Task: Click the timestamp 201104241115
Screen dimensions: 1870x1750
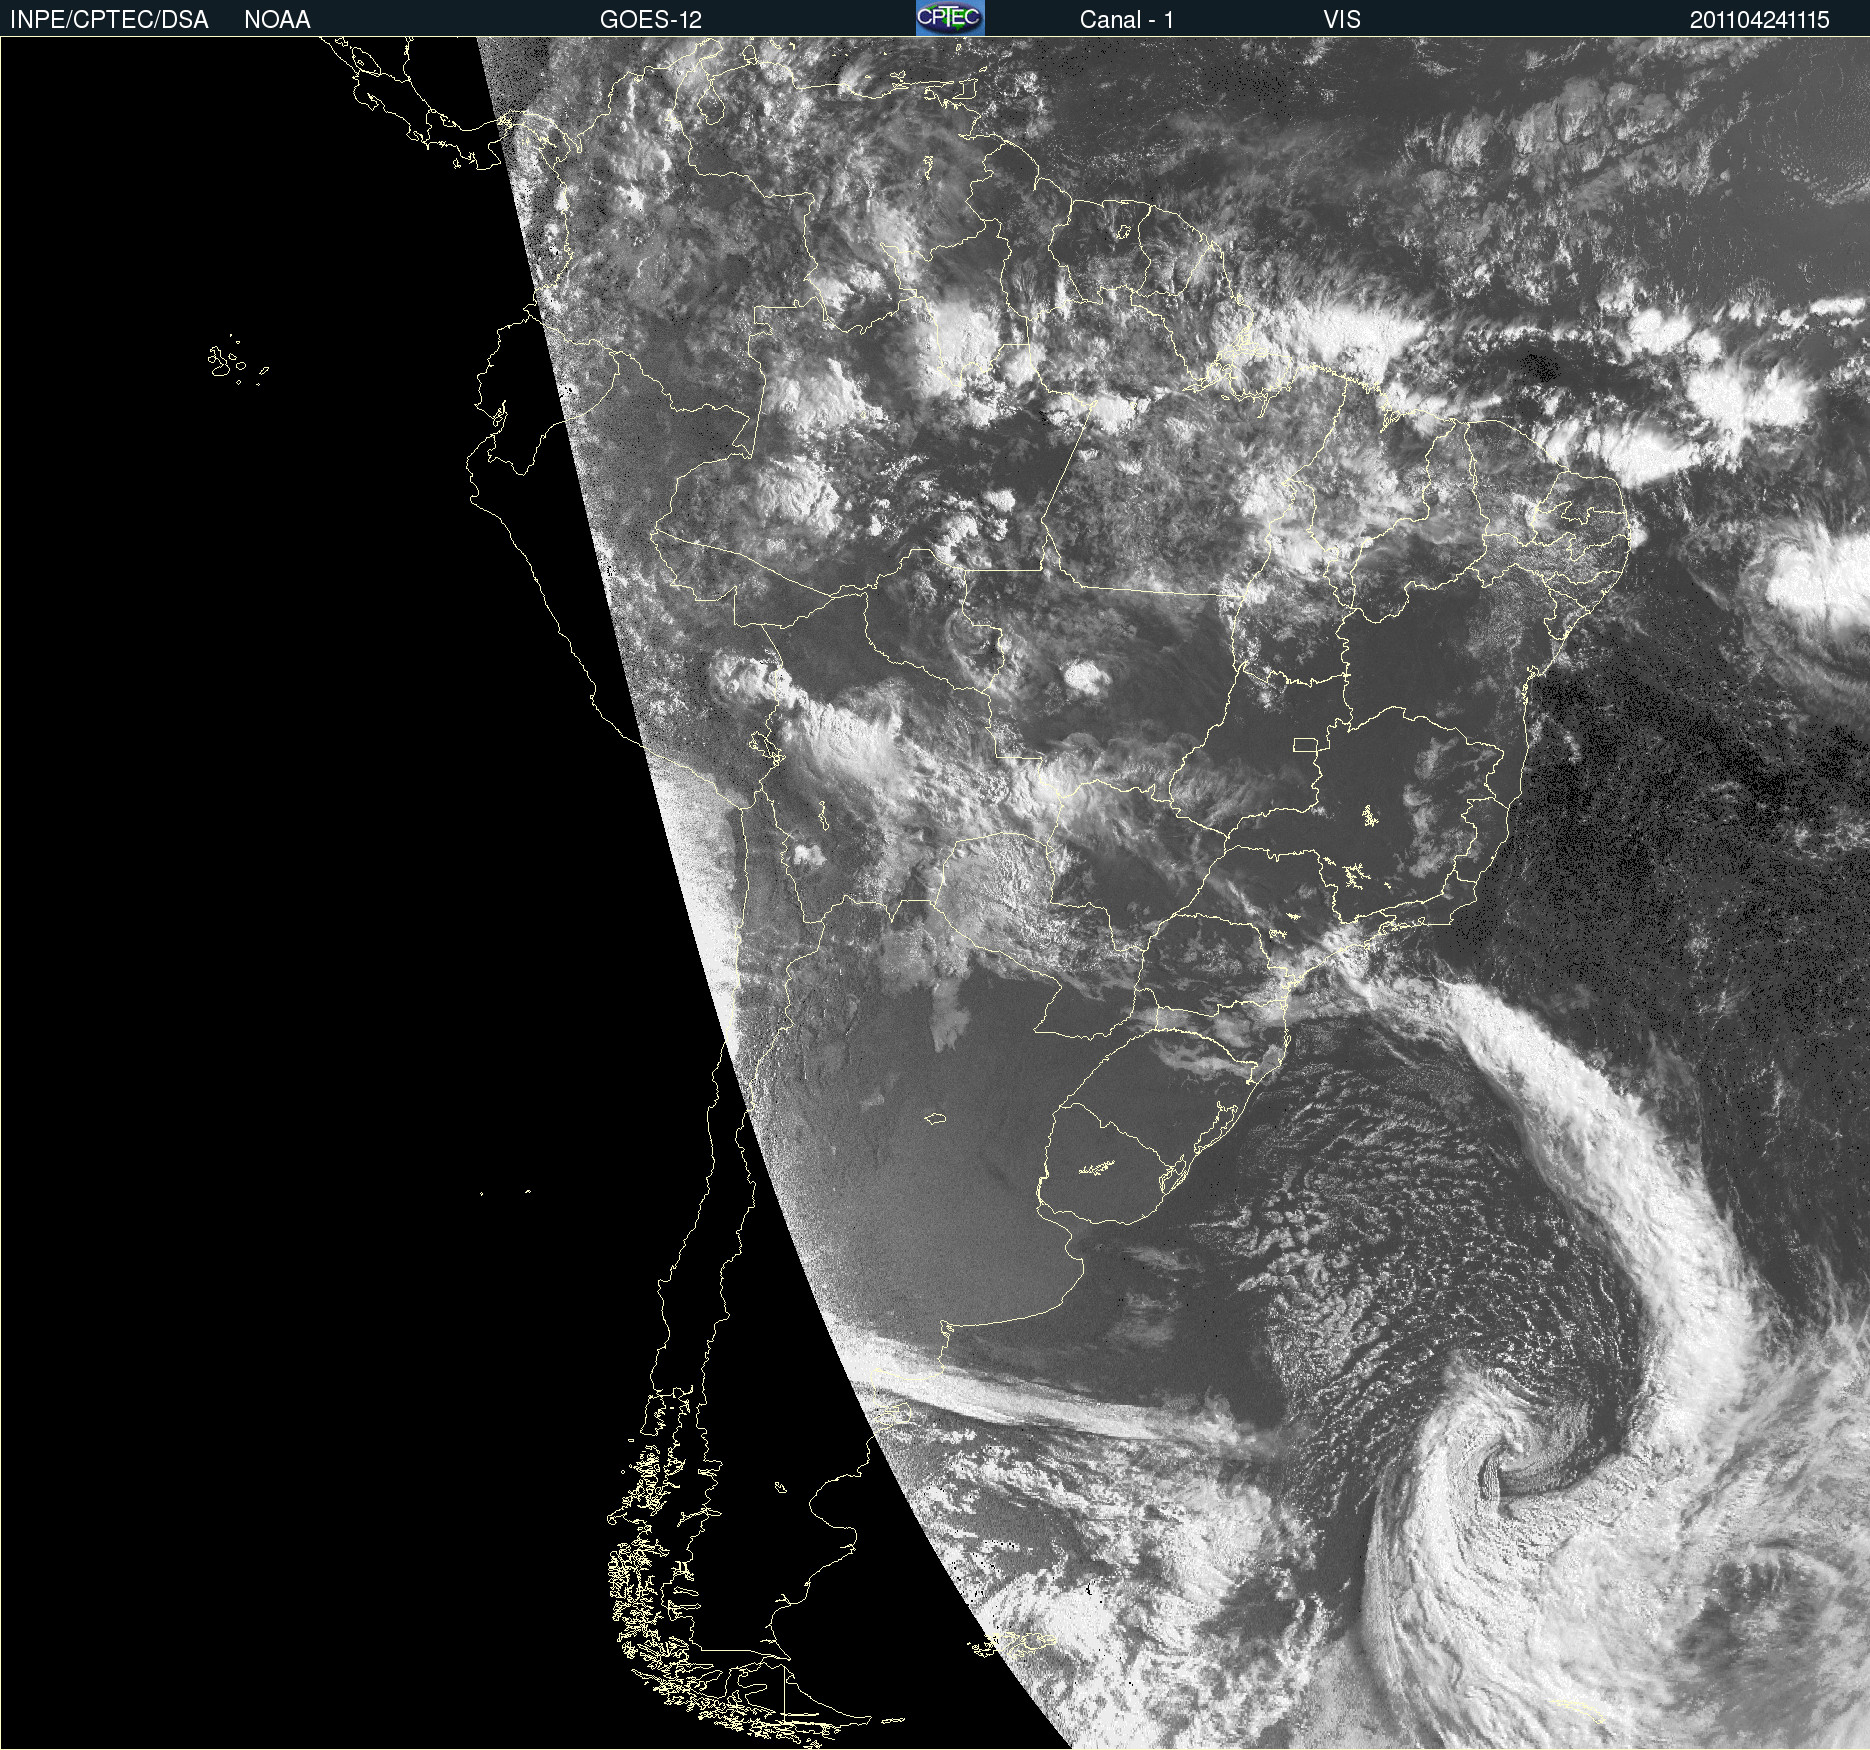Action: (x=1760, y=20)
